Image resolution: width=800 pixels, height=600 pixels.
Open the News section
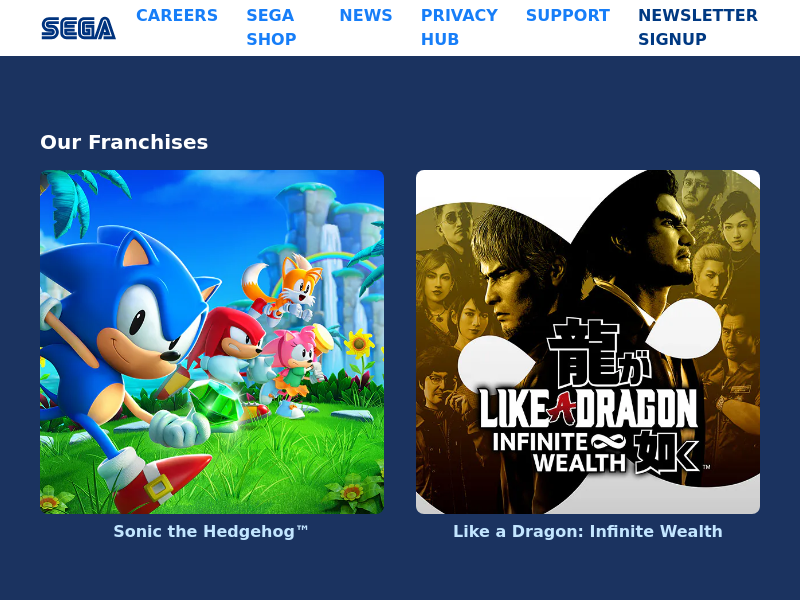[x=366, y=15]
